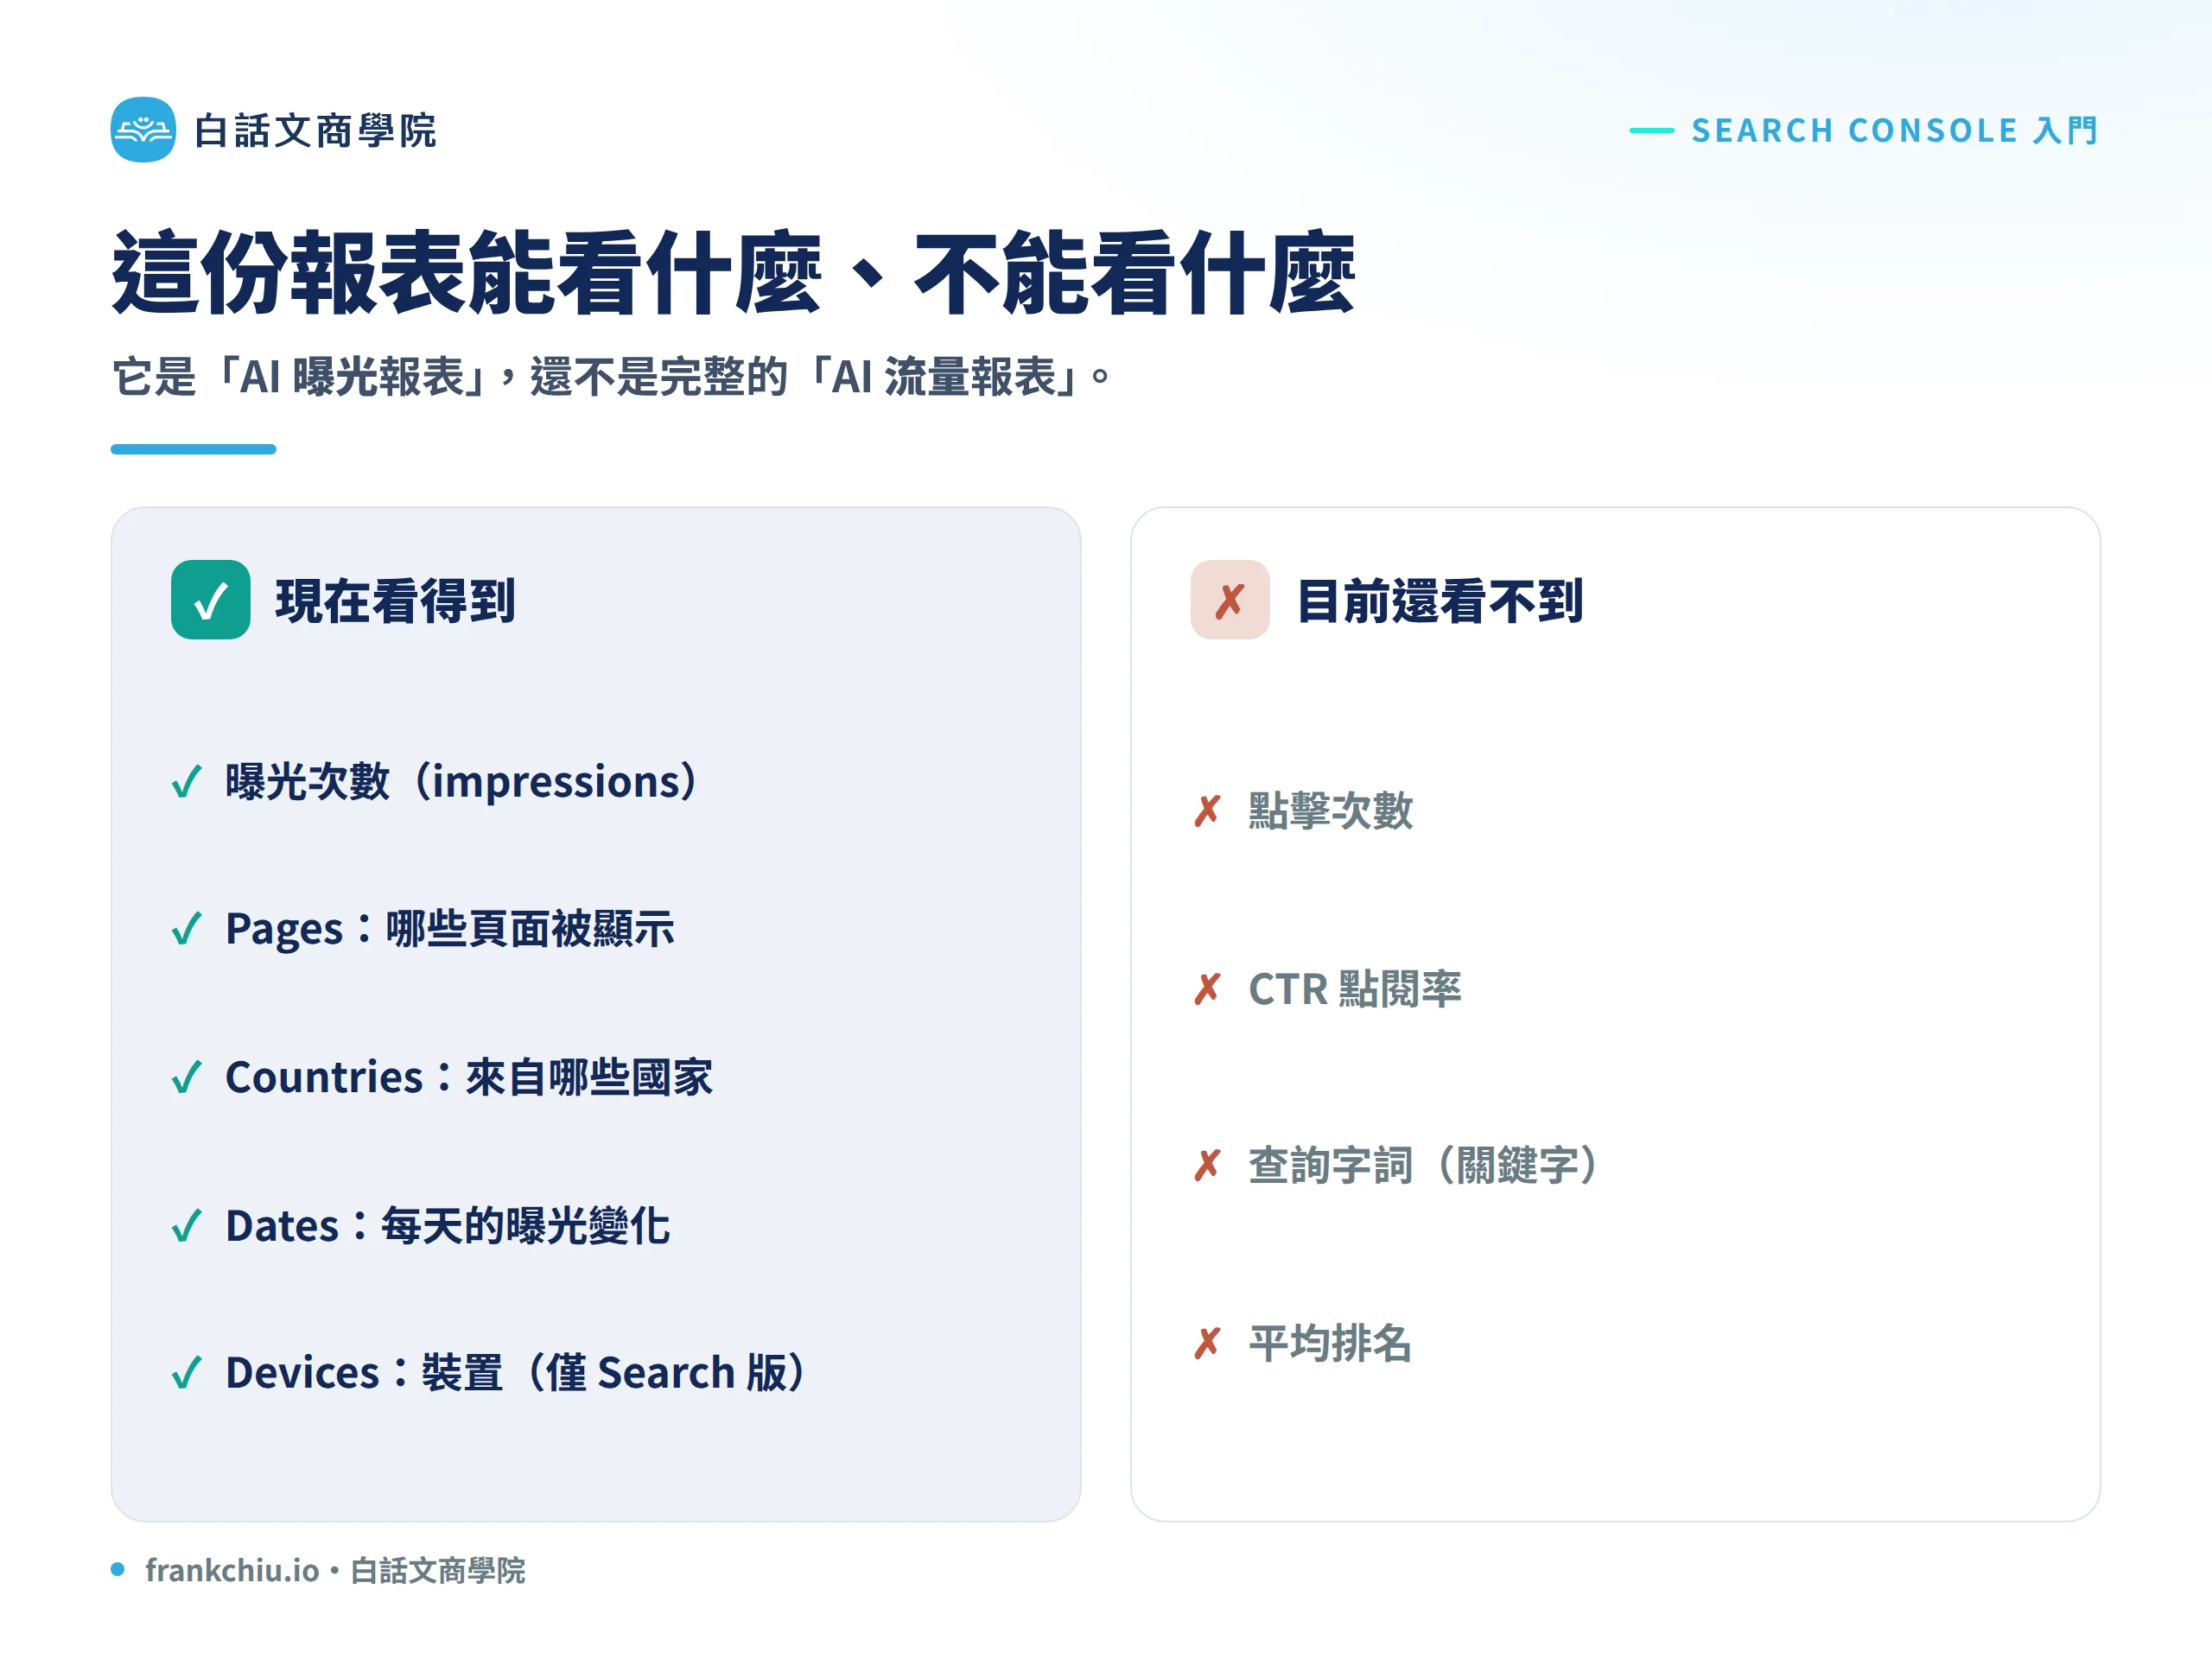Viewport: 2212px width, 1659px height.
Task: Click the text Dates：每天的曝光變化
Action: coord(448,1225)
